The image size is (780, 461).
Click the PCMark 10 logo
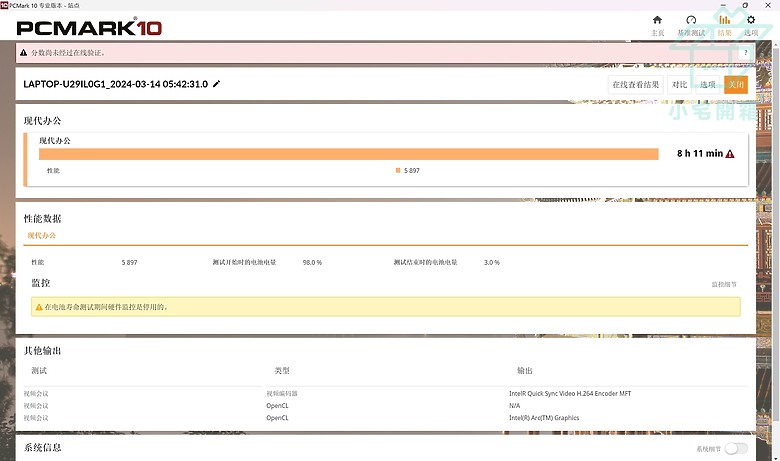tap(89, 27)
